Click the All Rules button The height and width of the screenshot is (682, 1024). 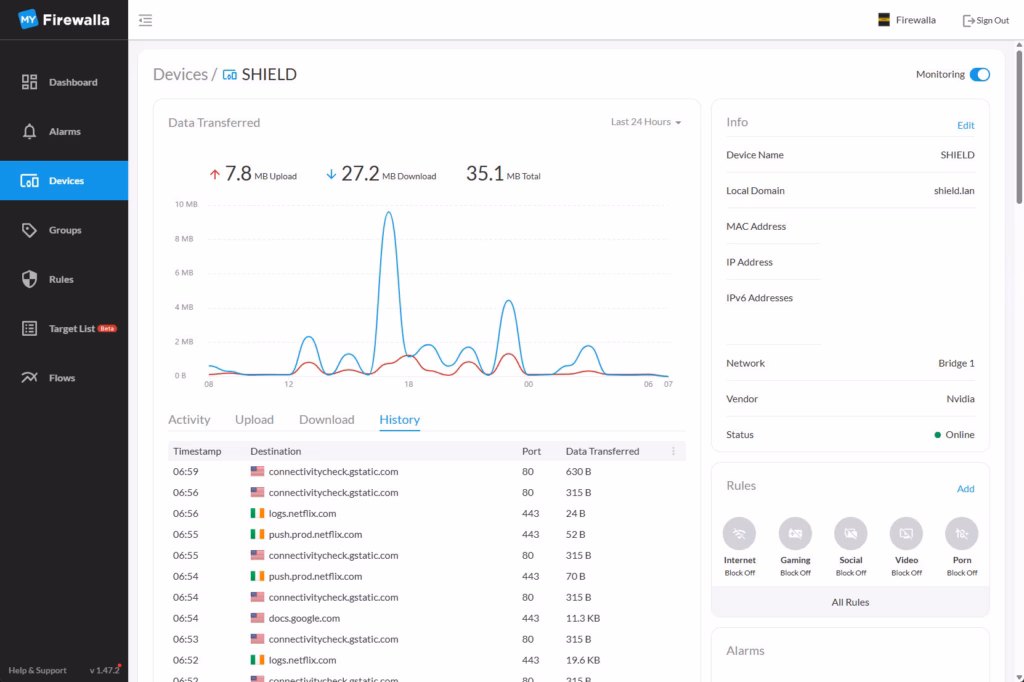[850, 602]
